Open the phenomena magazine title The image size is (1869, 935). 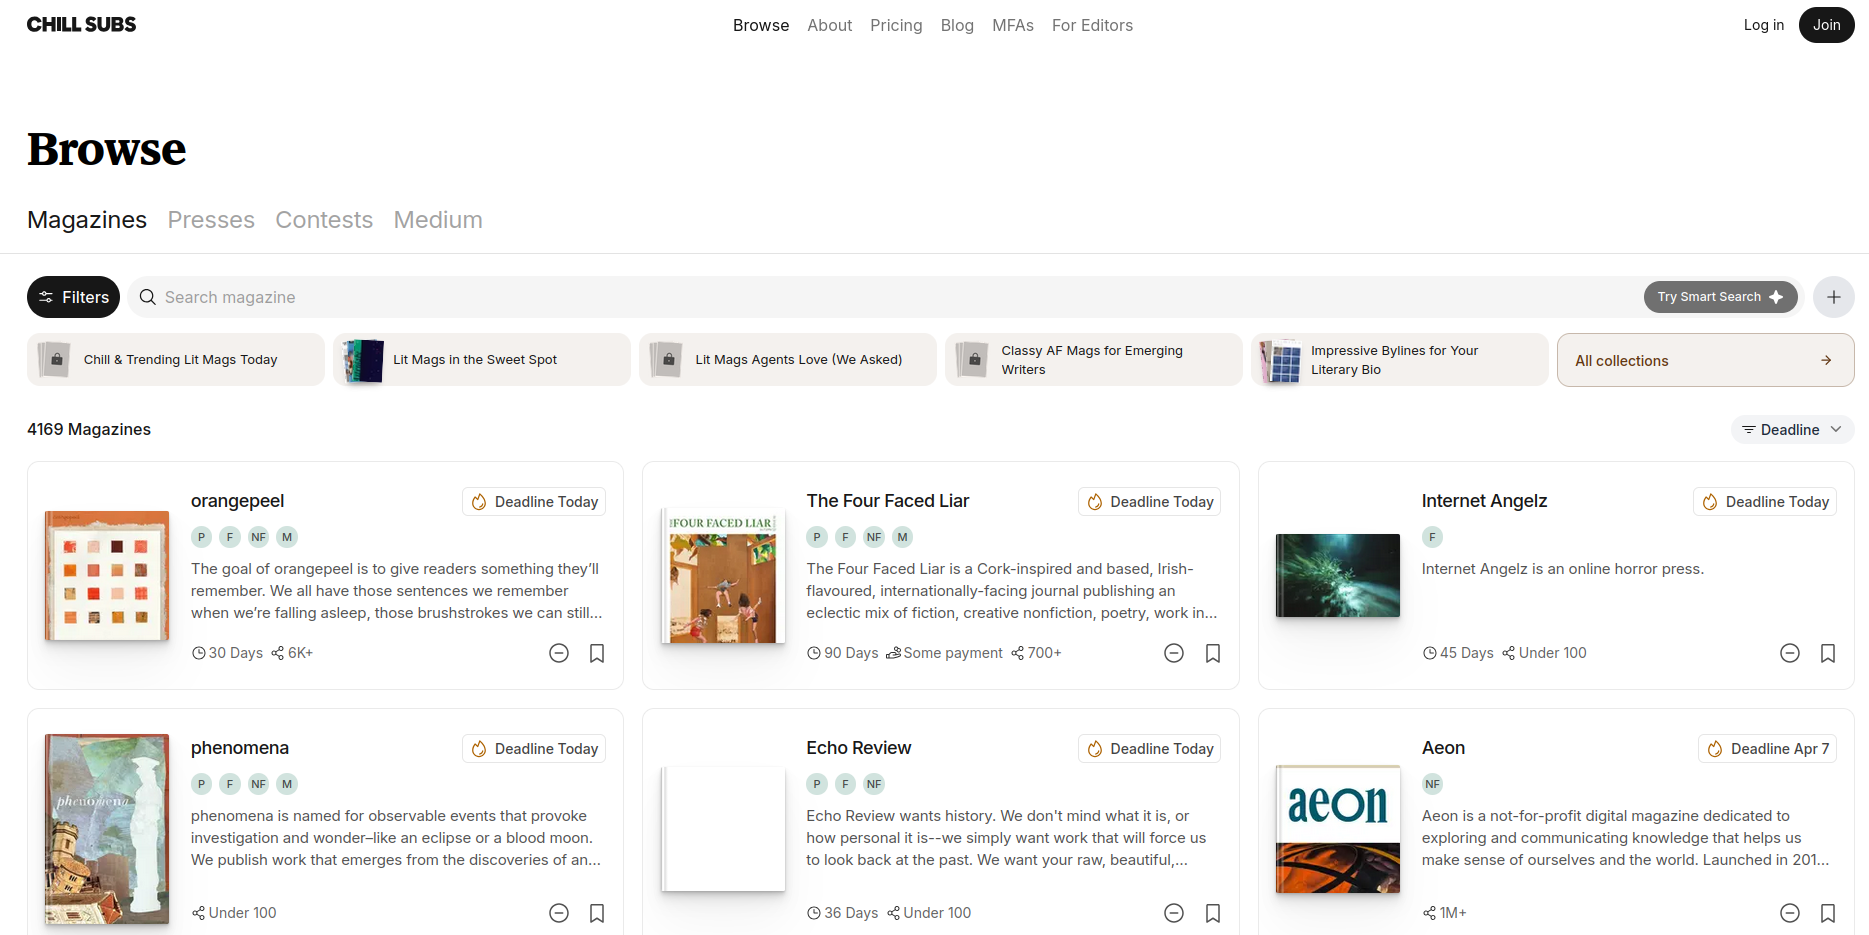pyautogui.click(x=240, y=748)
